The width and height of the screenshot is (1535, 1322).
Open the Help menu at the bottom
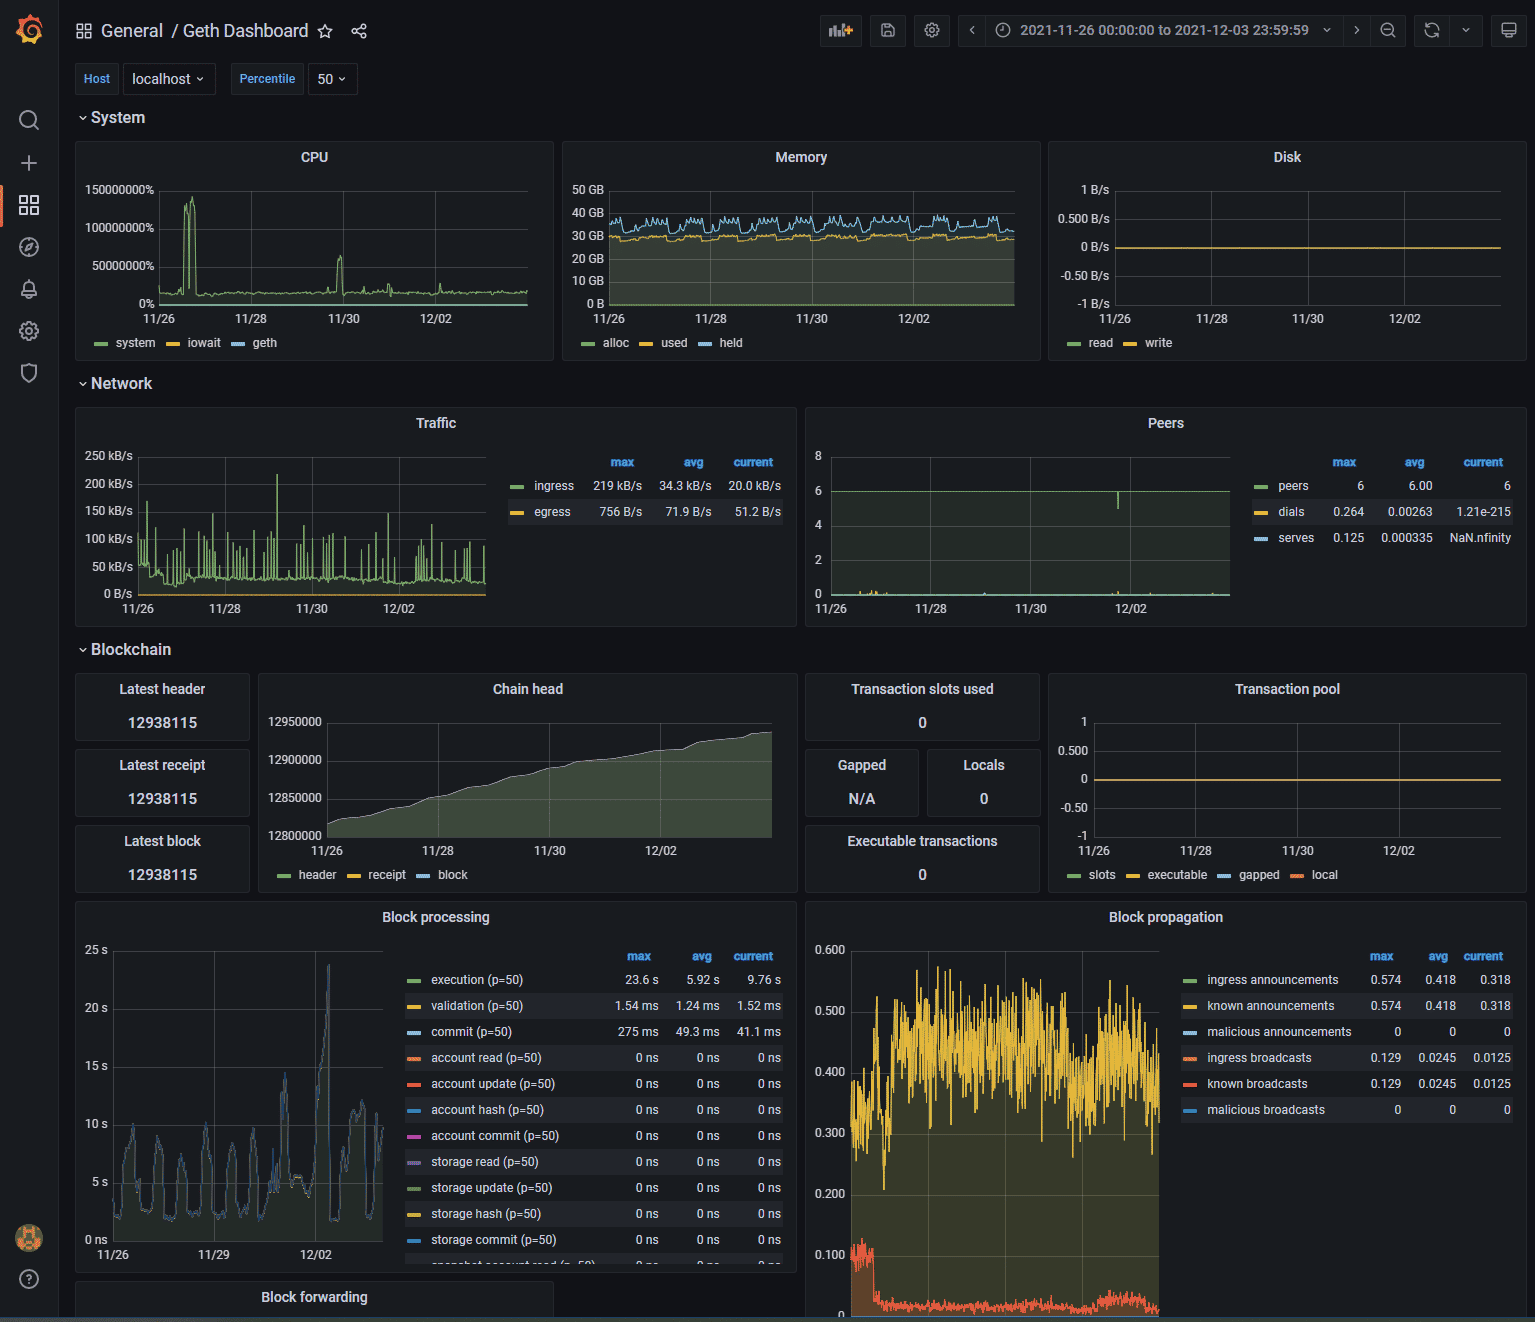point(29,1279)
